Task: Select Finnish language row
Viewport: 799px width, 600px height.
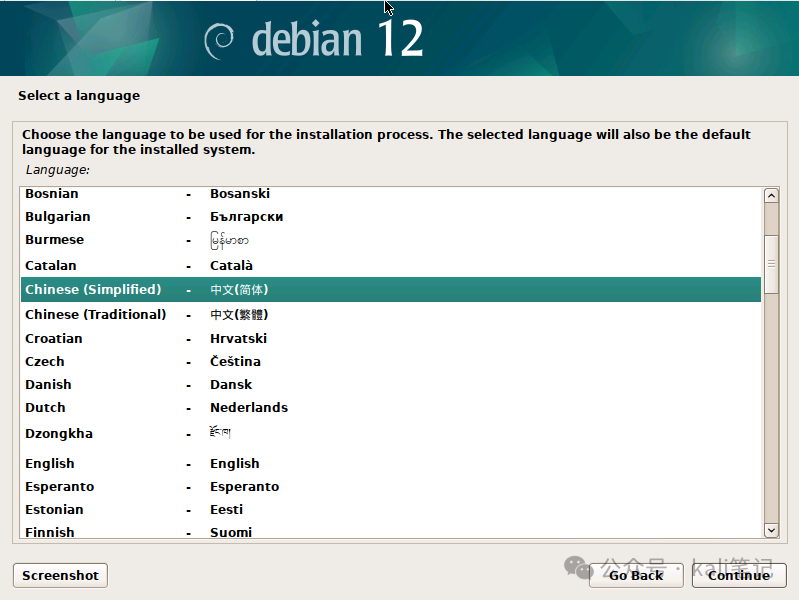Action: pos(391,531)
